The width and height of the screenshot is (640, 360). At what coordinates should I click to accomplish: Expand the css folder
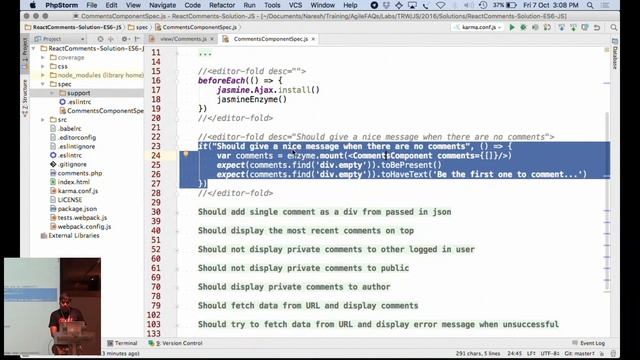click(x=43, y=66)
